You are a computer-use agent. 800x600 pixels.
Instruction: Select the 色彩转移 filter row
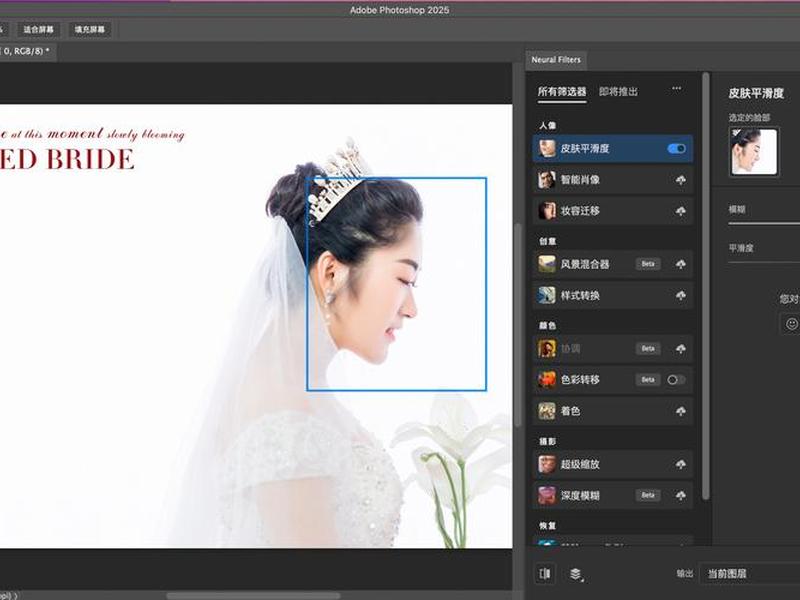612,380
